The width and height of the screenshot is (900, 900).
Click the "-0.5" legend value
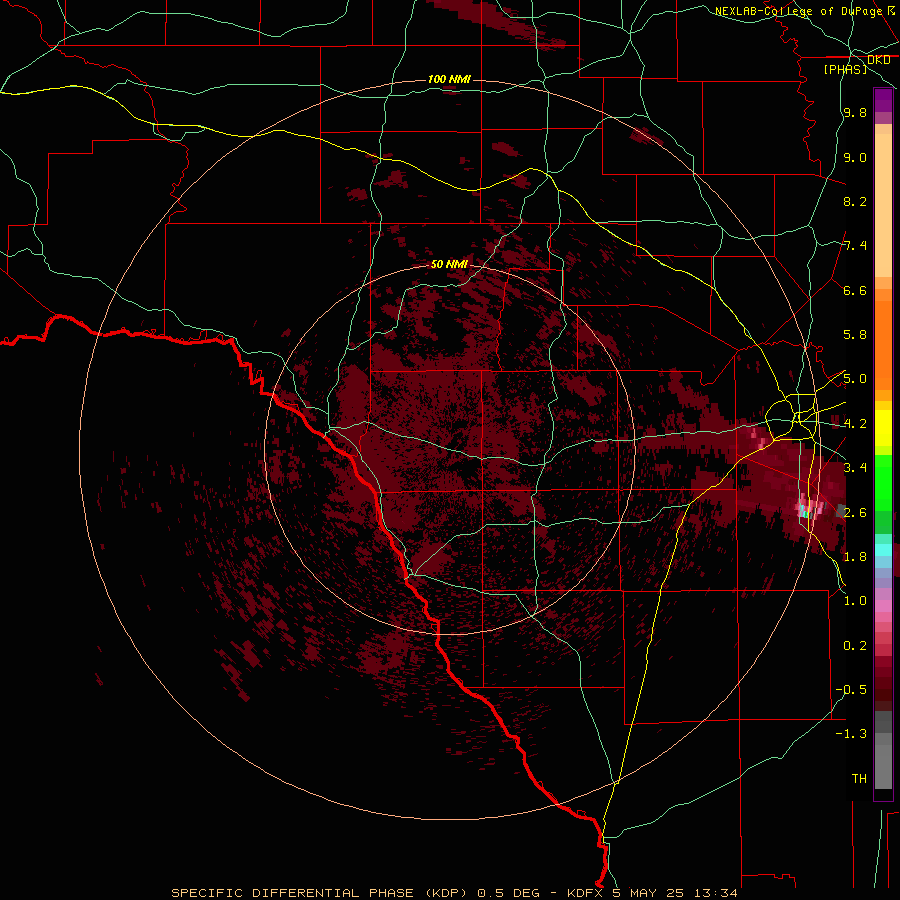pos(851,690)
